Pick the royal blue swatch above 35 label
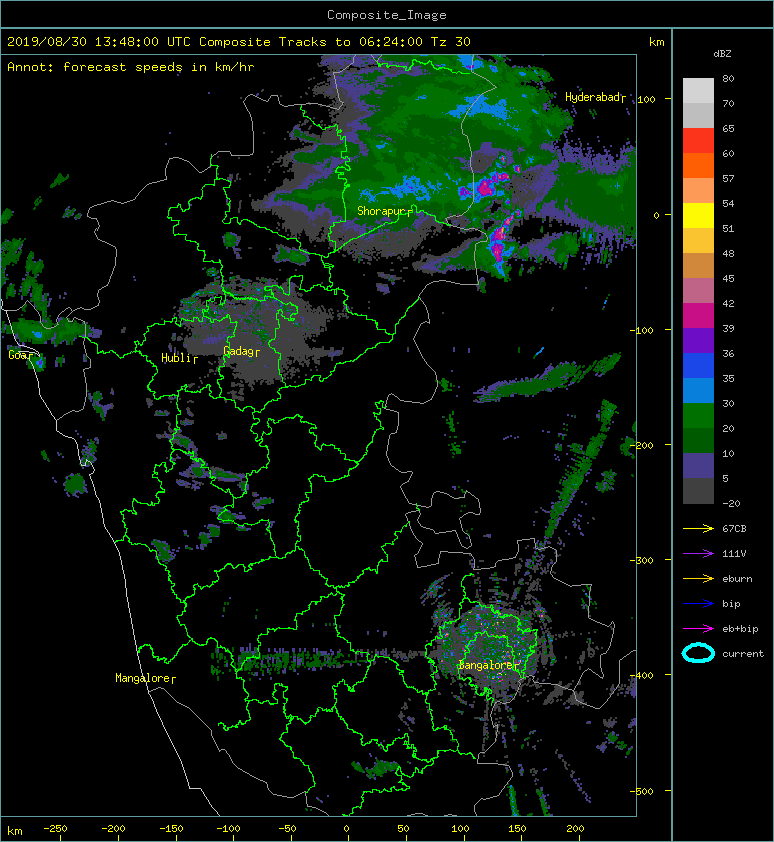The image size is (774, 842). click(698, 366)
